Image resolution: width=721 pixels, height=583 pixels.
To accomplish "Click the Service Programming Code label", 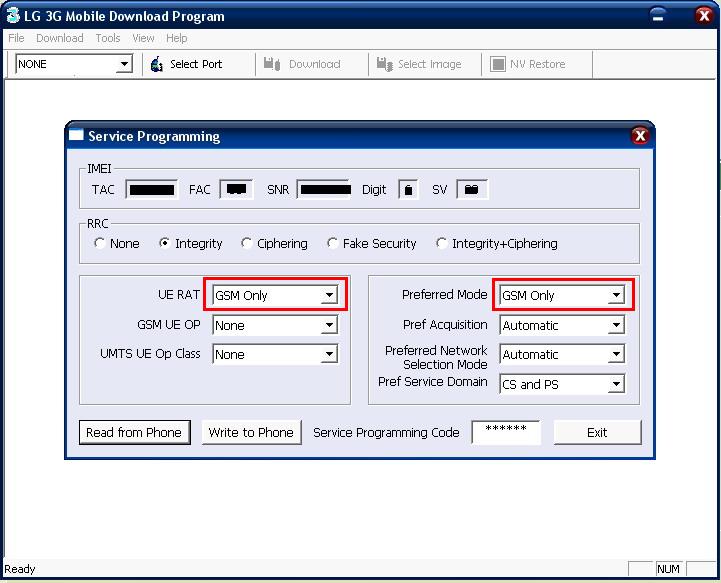I will [386, 433].
